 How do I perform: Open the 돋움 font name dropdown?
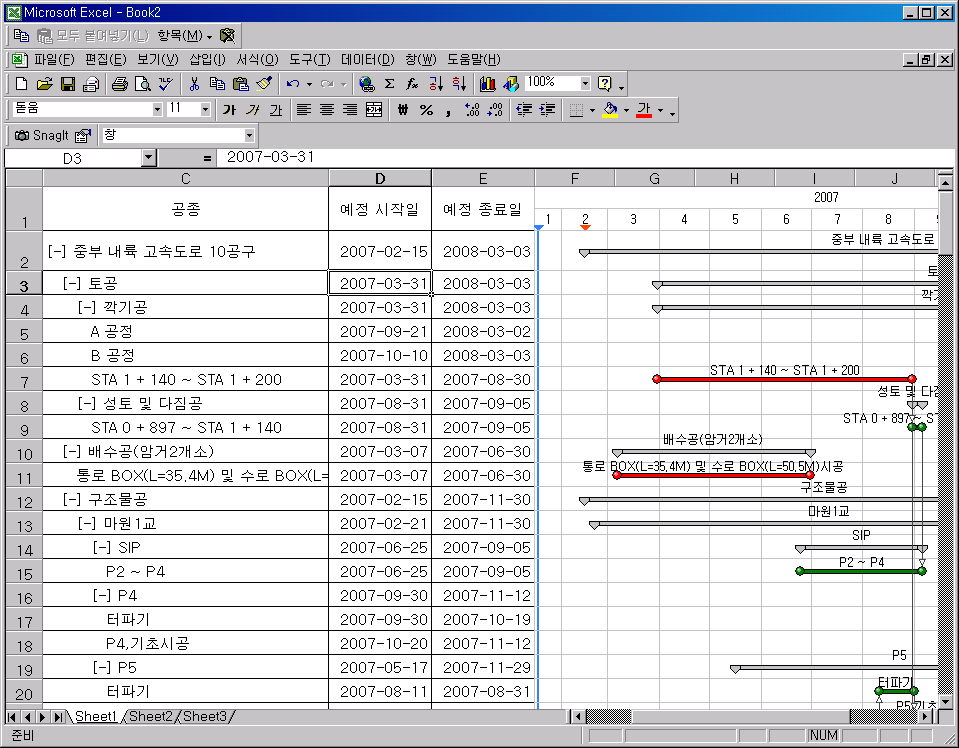(157, 109)
